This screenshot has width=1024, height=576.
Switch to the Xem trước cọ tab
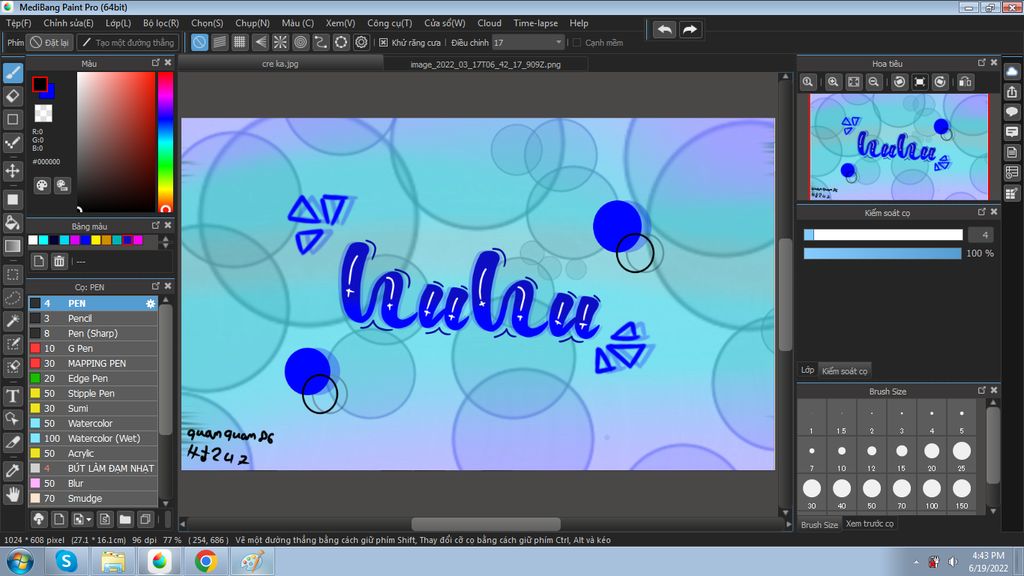point(869,524)
